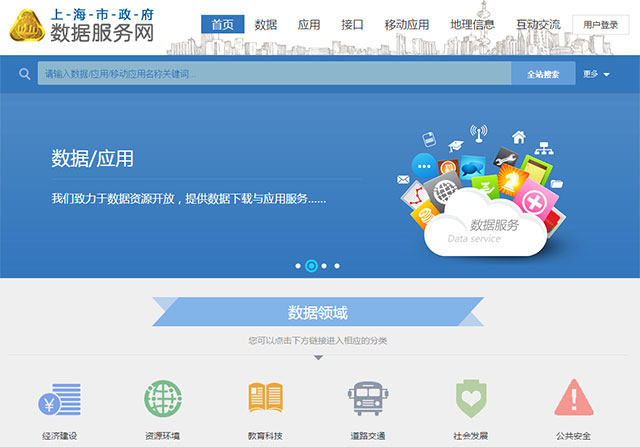Screen dimensions: 640x447
Task: Click the 经济建设 yen icon
Action: [x=59, y=399]
